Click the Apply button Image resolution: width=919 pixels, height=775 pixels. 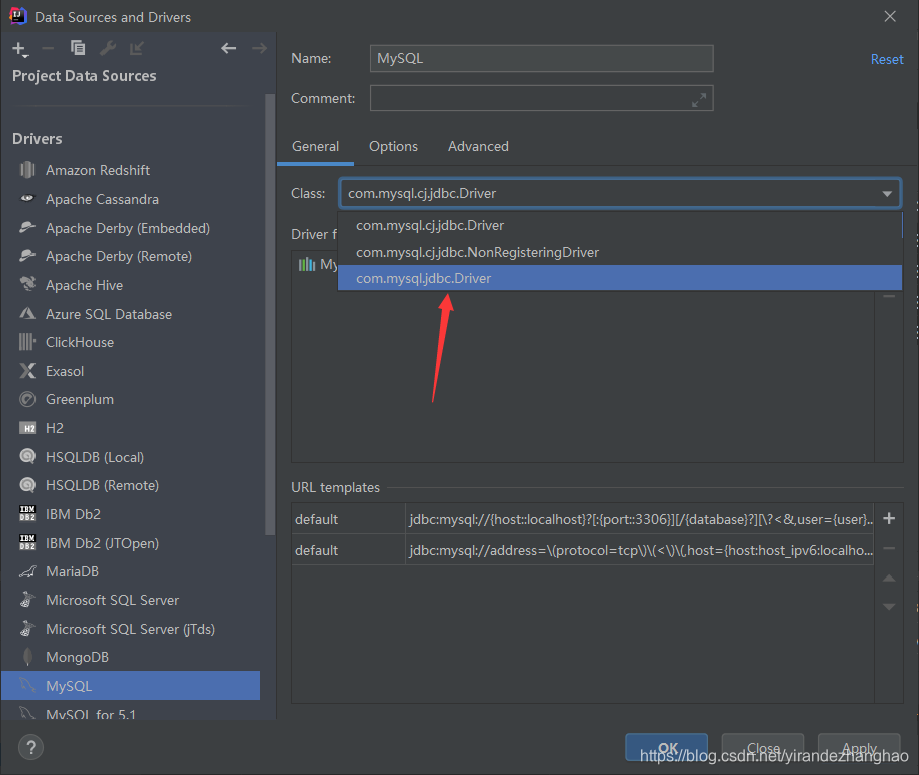pos(859,747)
